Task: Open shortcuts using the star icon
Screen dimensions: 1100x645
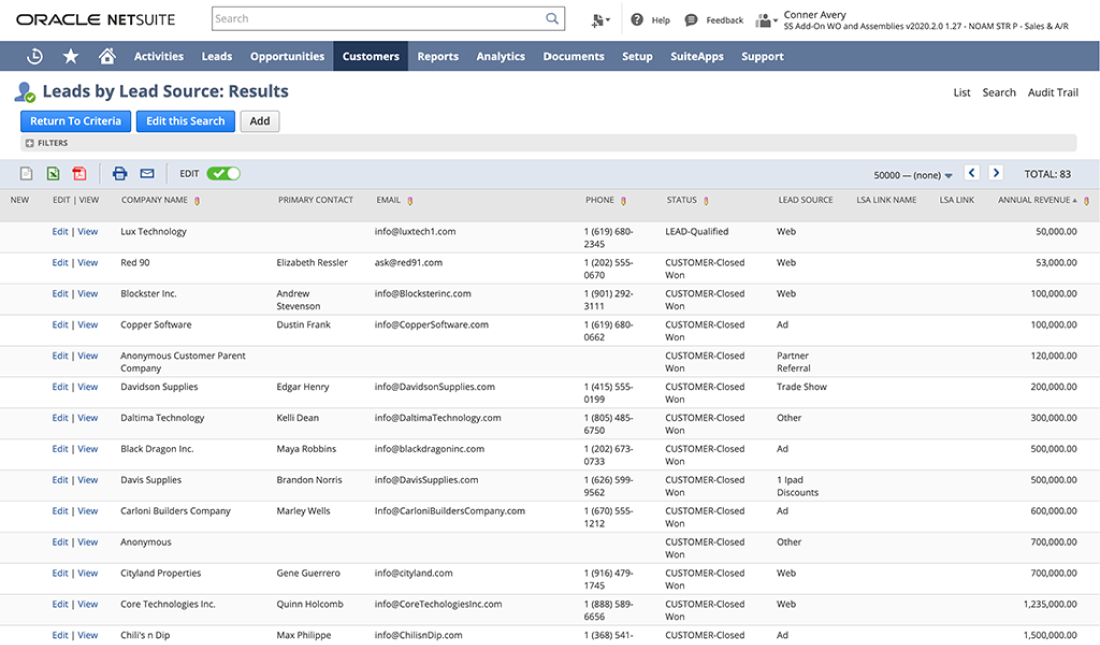Action: click(70, 56)
